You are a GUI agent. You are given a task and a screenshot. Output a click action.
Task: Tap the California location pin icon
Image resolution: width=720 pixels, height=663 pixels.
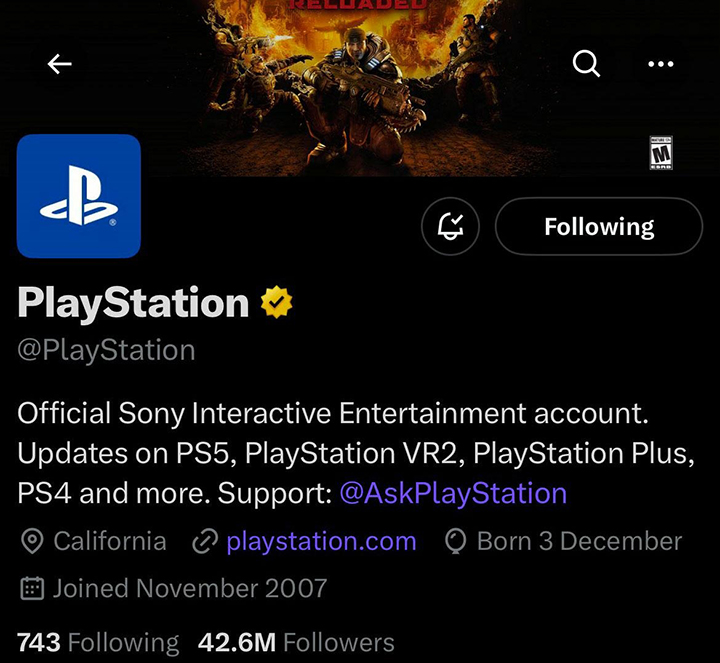pos(32,541)
